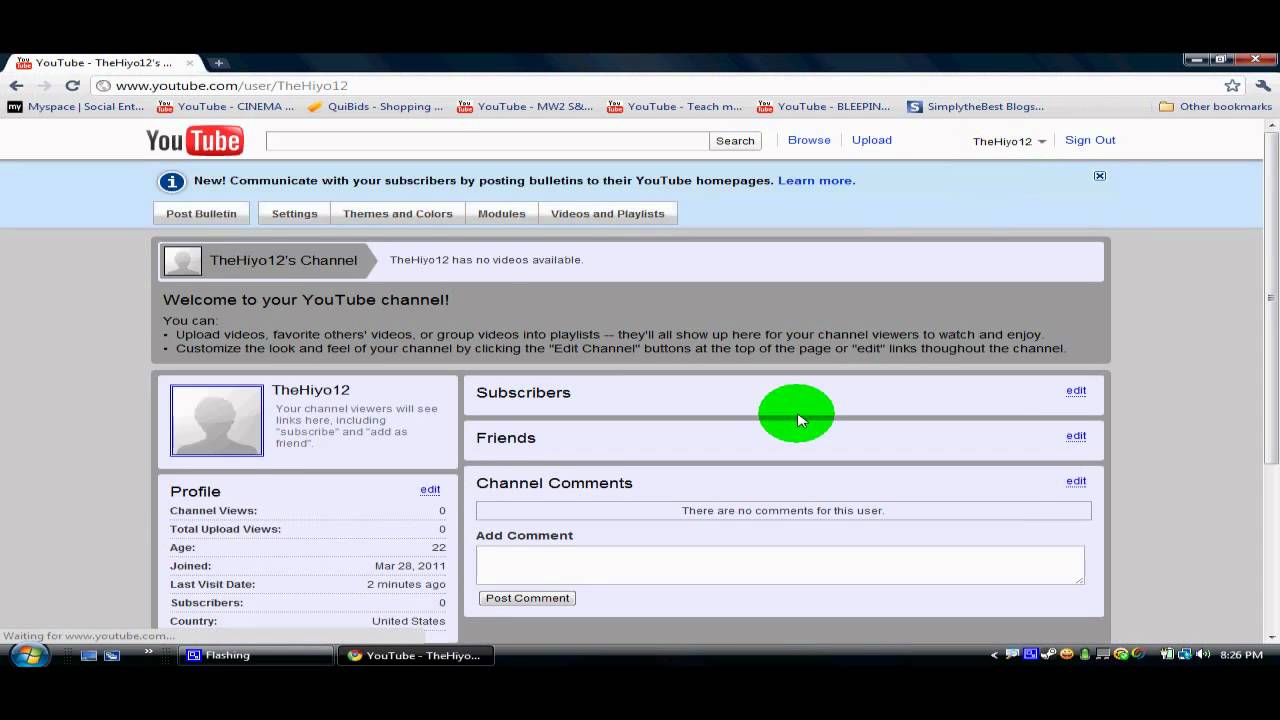The image size is (1280, 720).
Task: Open the Upload link
Action: pos(872,140)
